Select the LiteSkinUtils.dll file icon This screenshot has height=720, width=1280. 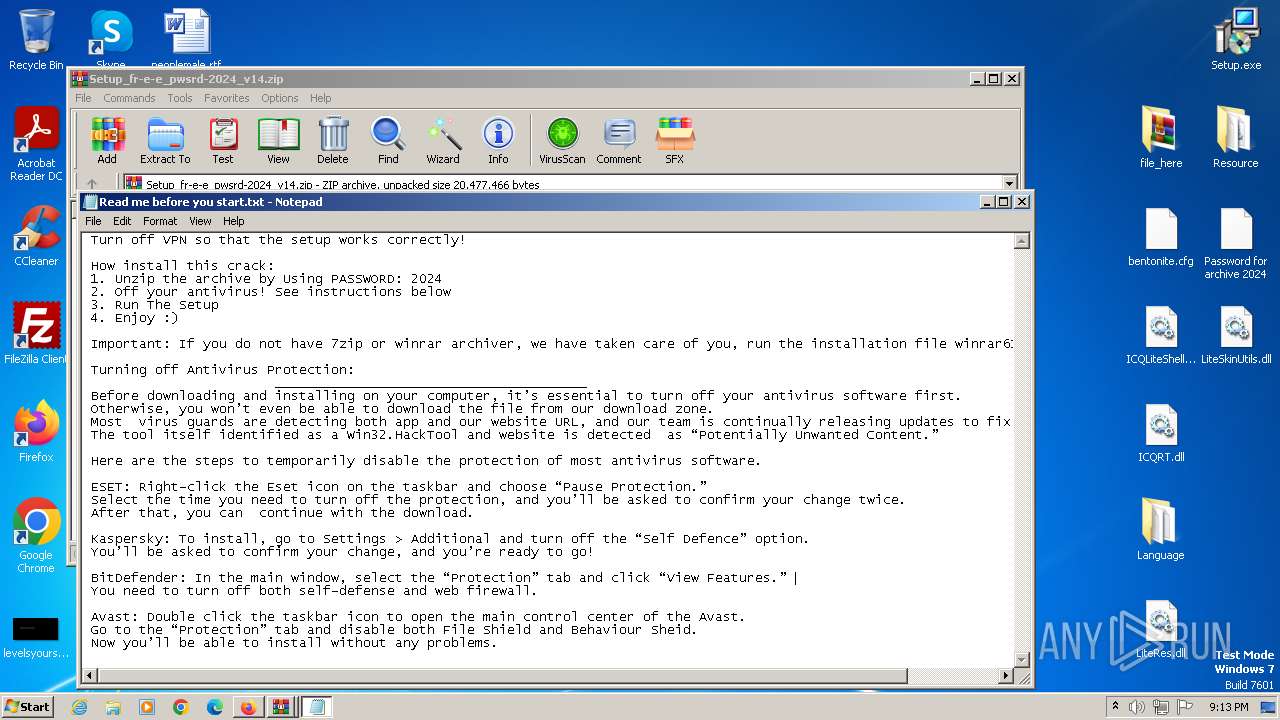(1236, 336)
